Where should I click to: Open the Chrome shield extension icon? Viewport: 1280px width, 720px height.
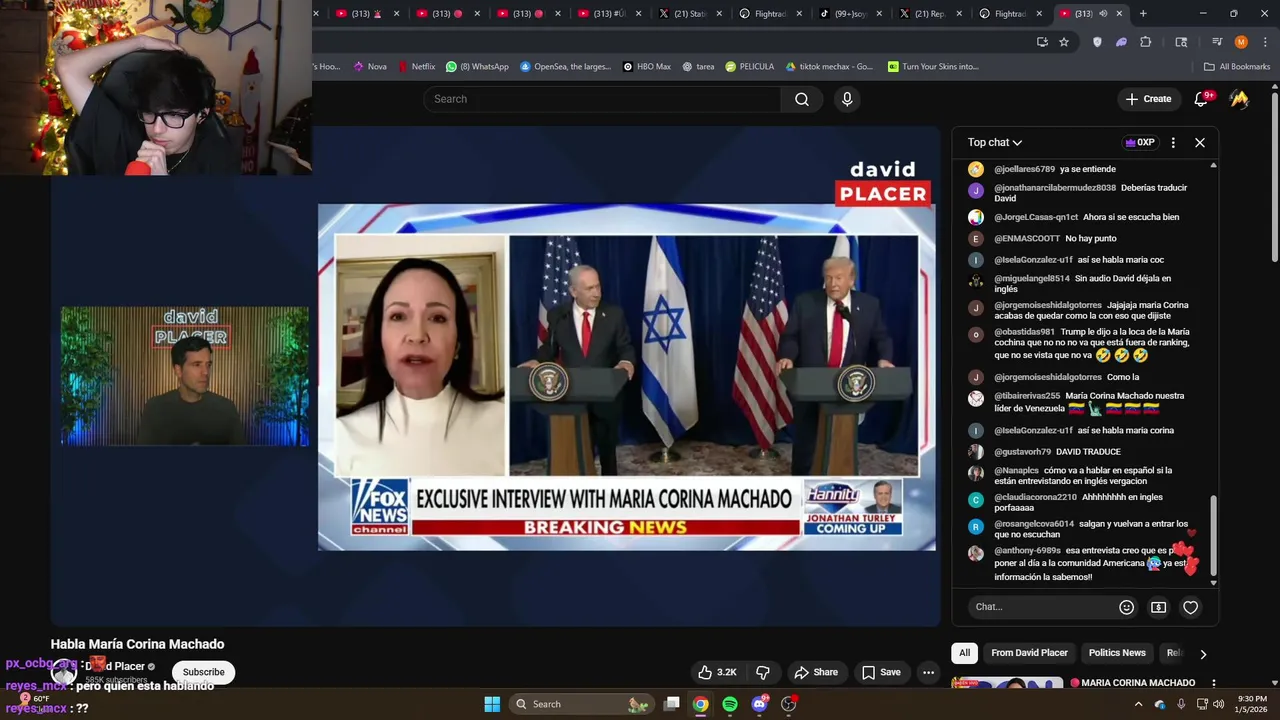1097,42
